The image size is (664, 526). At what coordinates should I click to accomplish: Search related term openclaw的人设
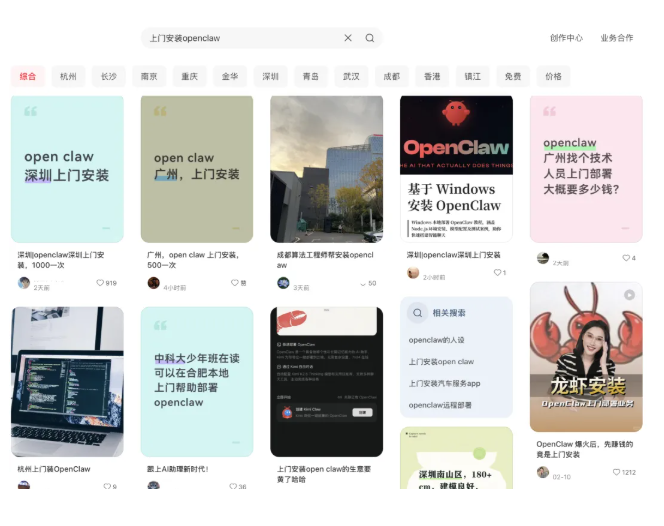point(437,340)
